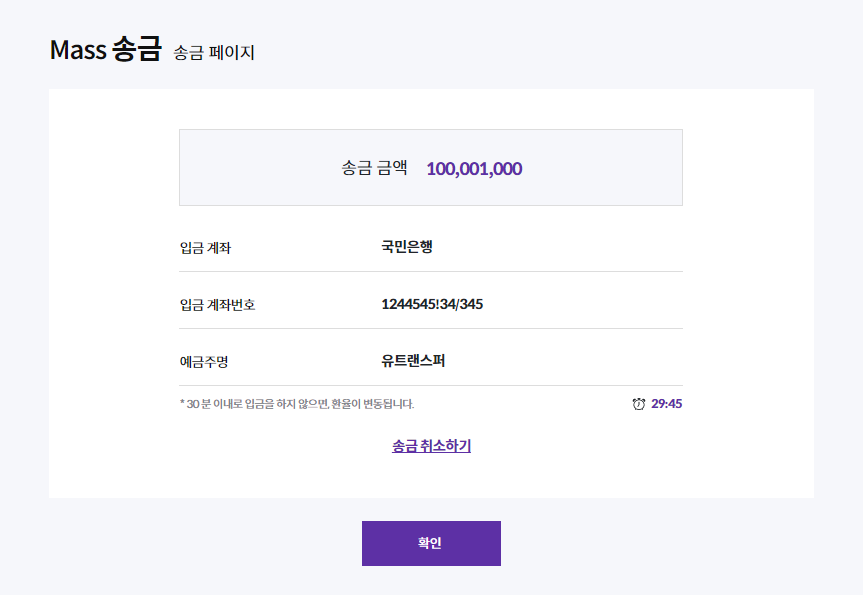Click the gray remittance amount box
The image size is (863, 595).
click(431, 168)
